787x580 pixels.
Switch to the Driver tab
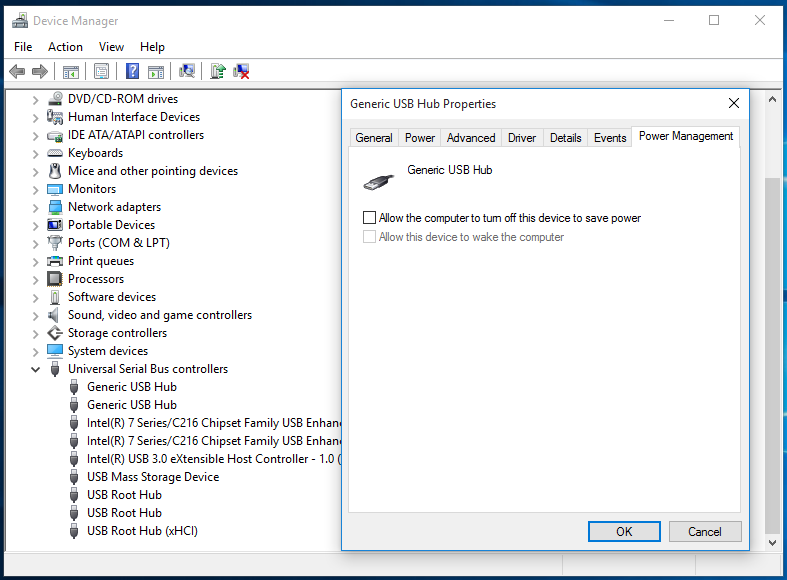click(522, 137)
